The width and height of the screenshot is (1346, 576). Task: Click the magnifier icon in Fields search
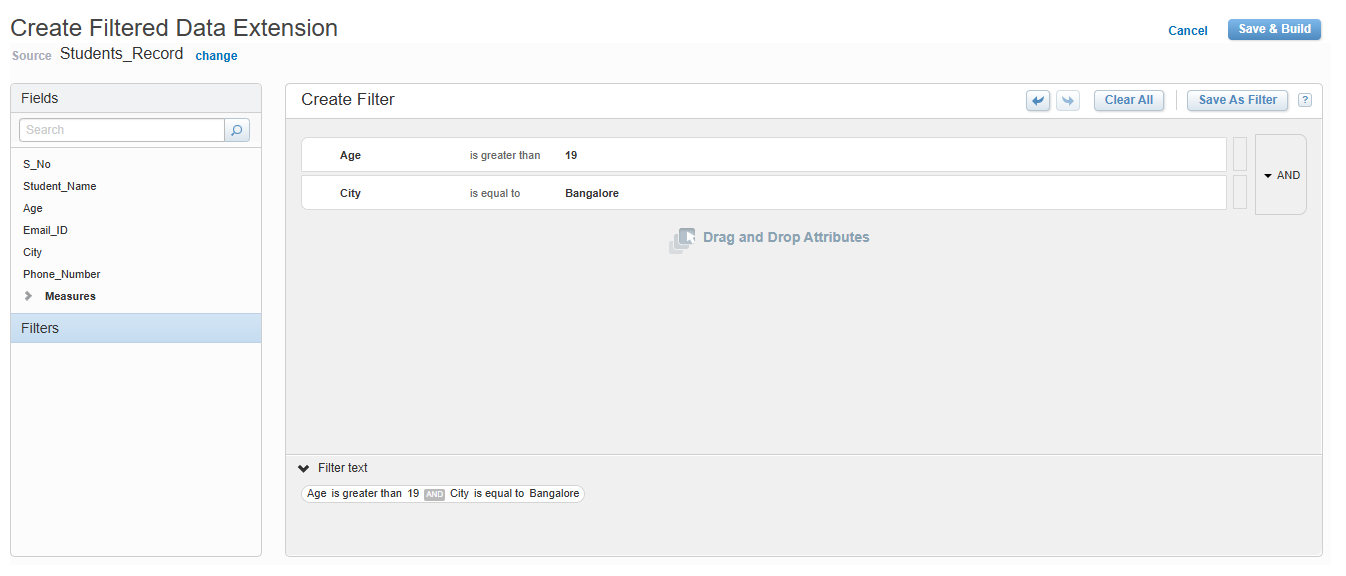tap(236, 130)
